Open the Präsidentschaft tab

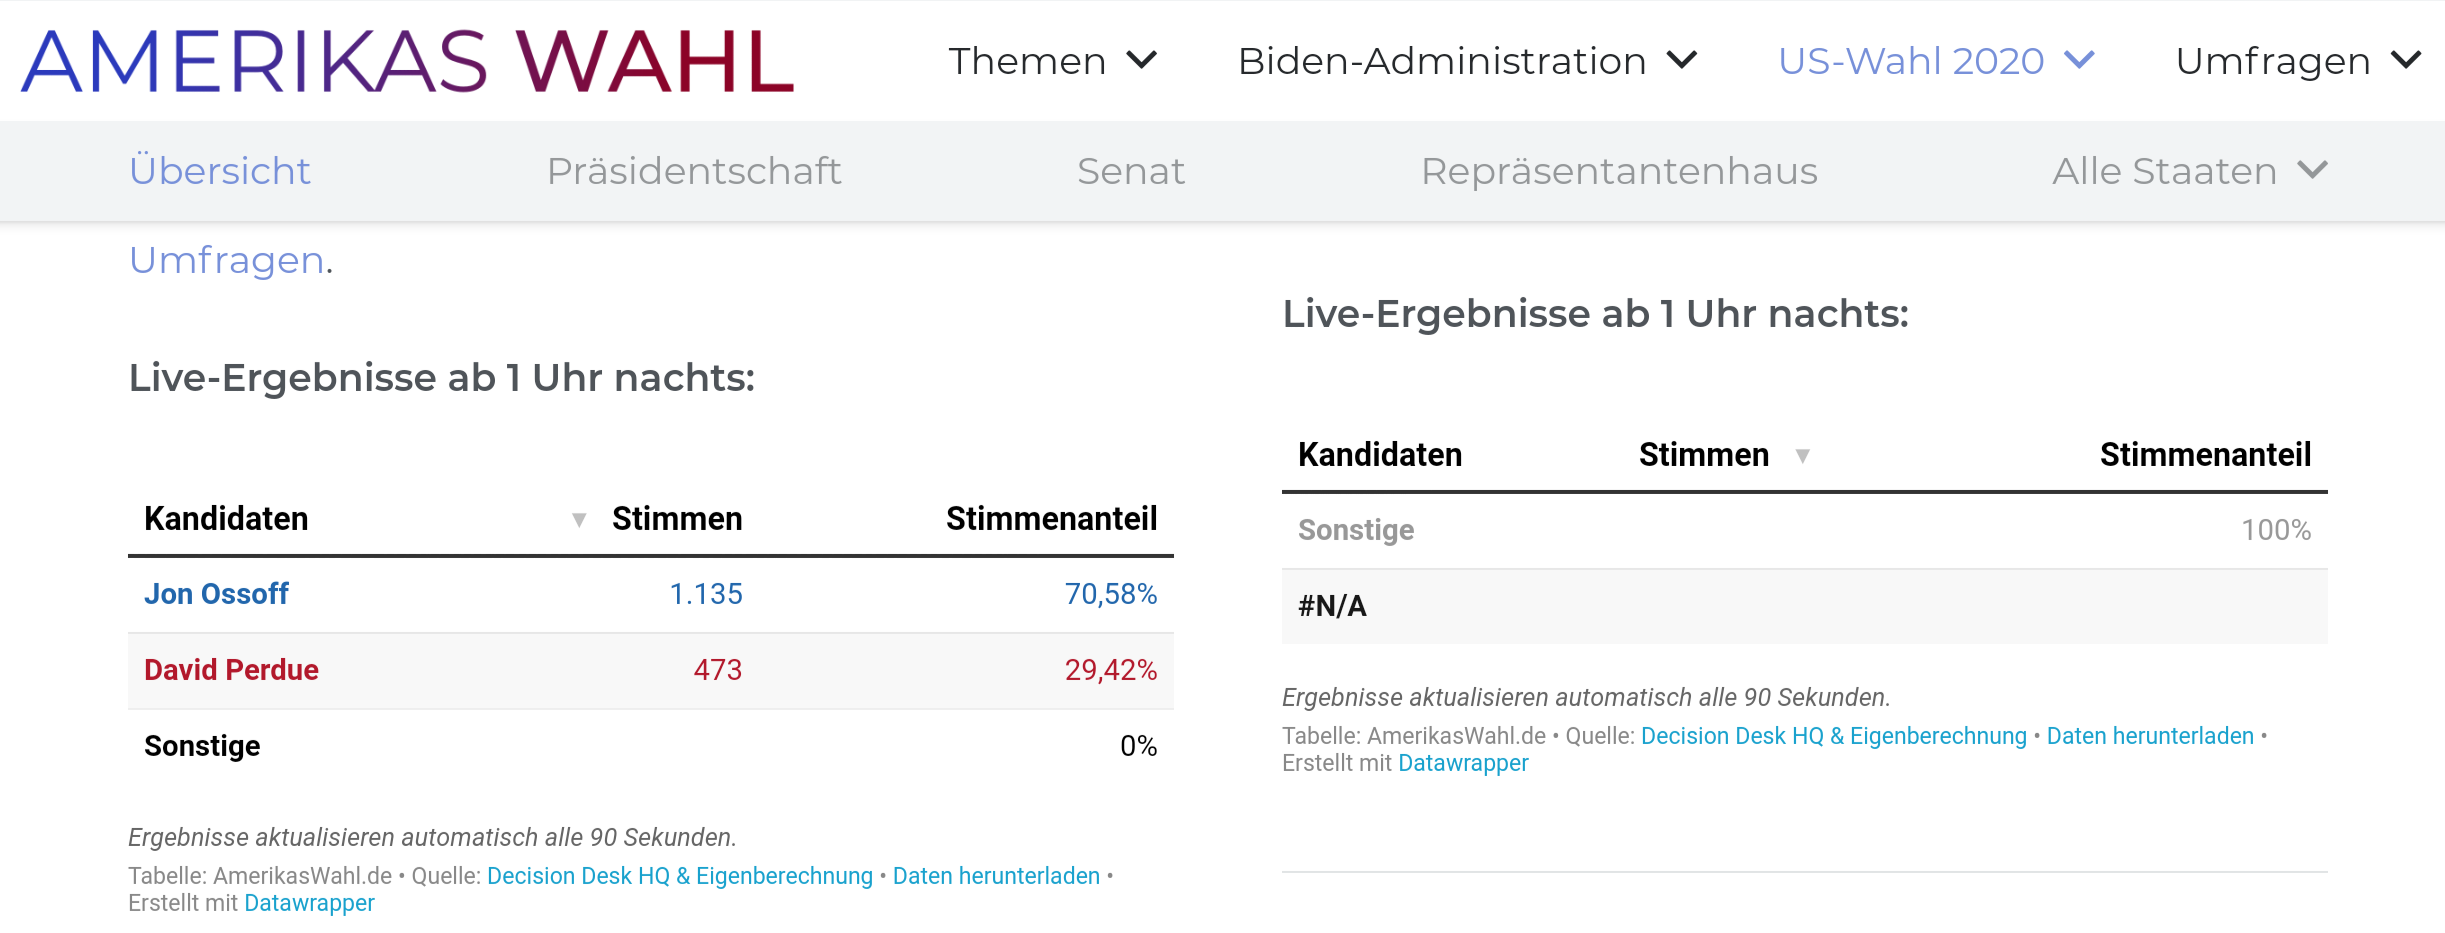[694, 171]
